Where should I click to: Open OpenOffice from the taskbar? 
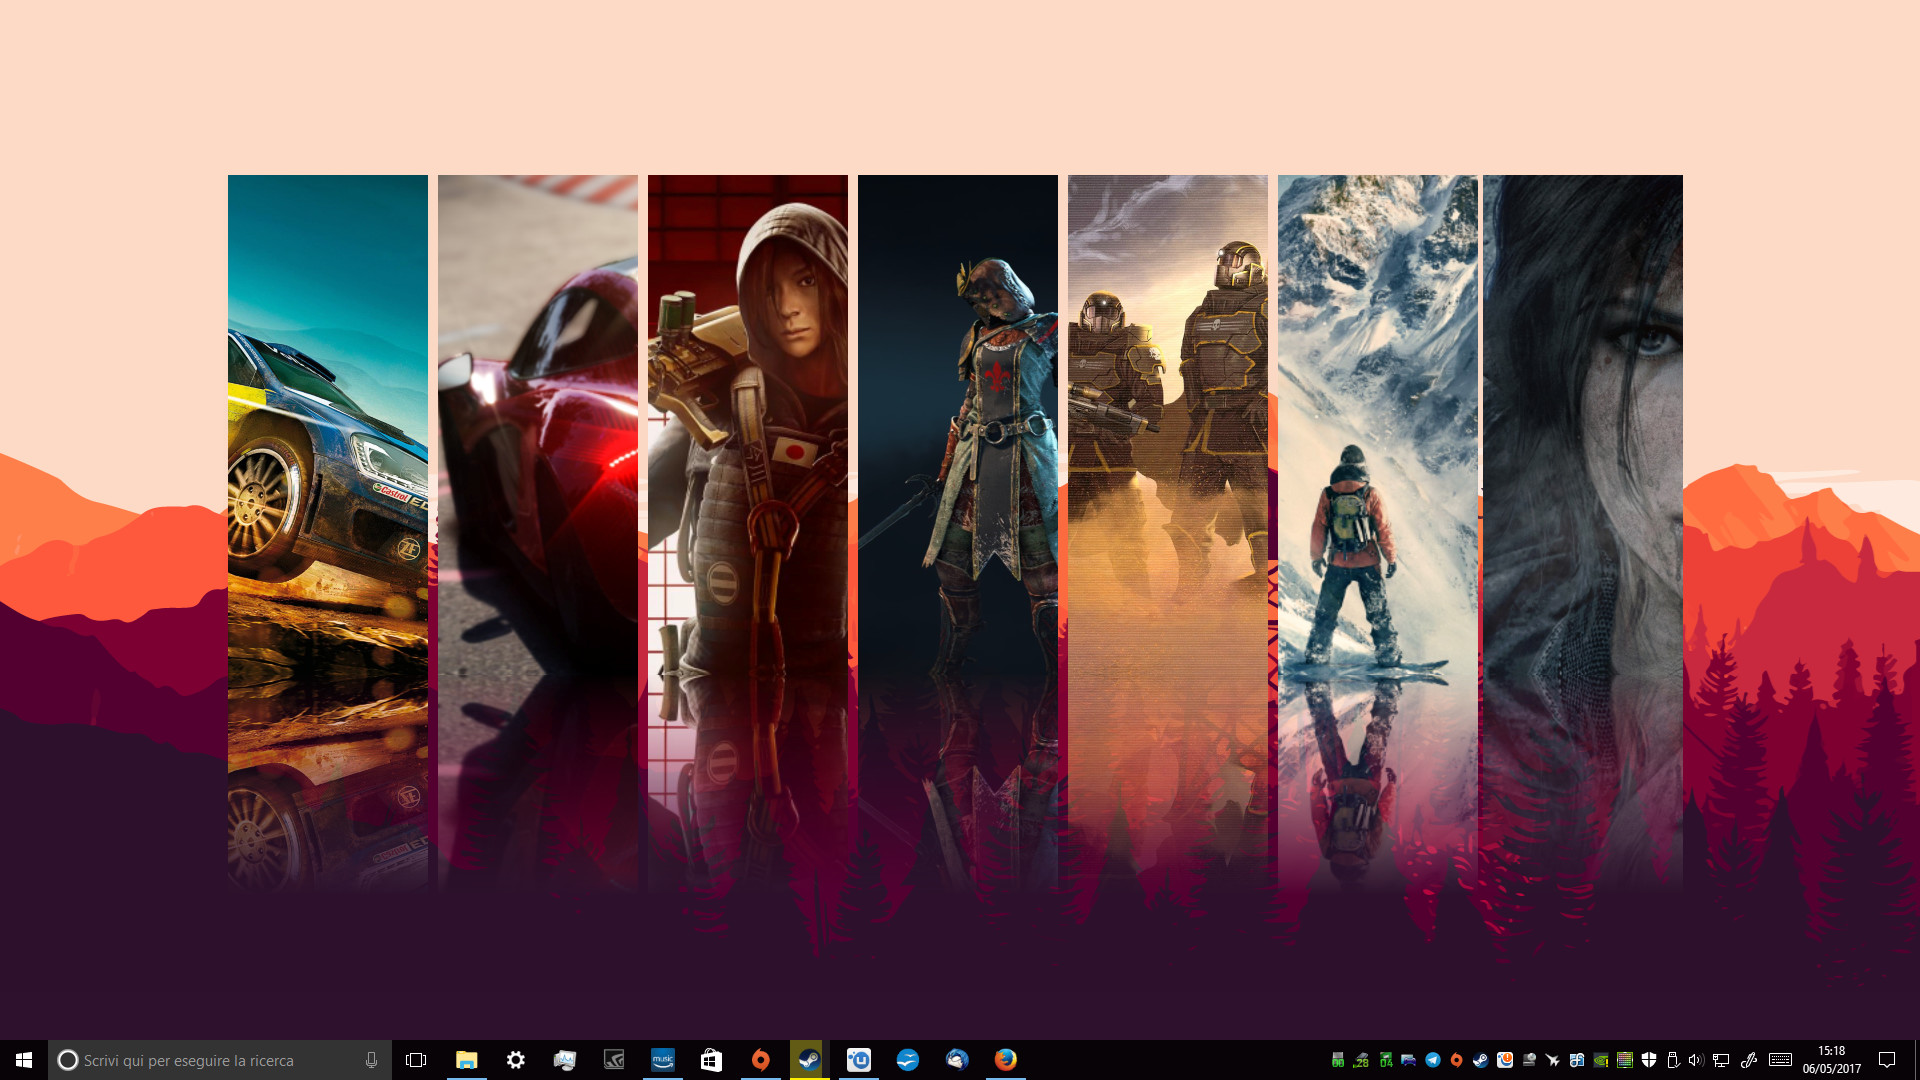pos(908,1059)
